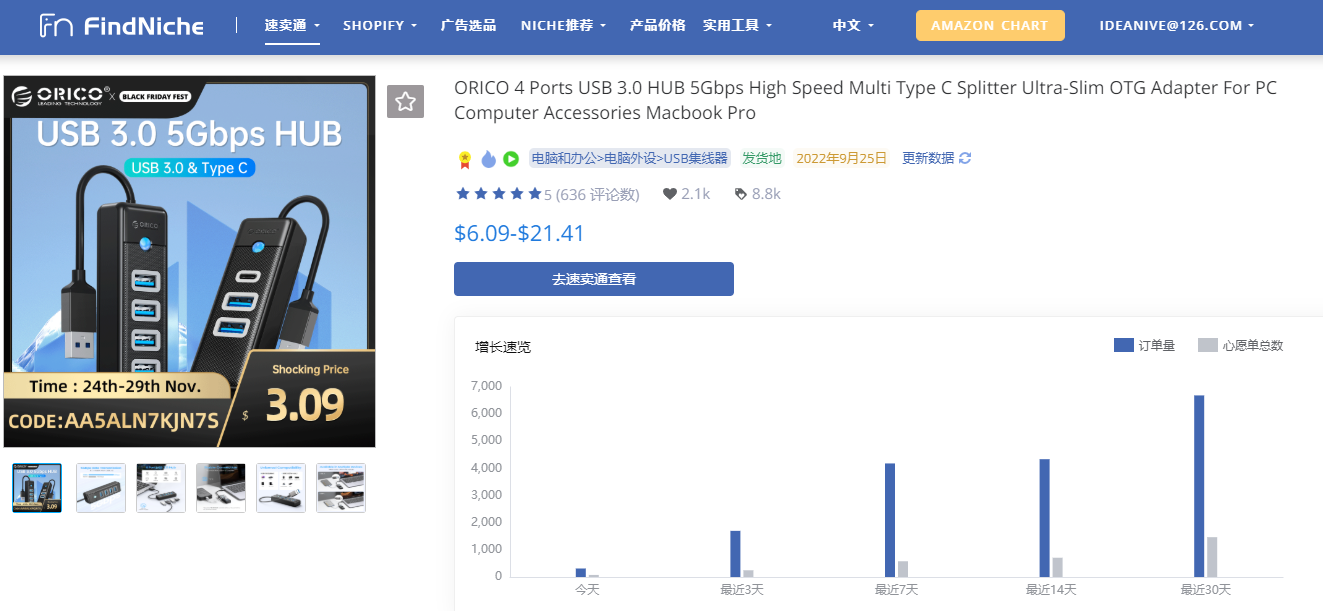This screenshot has width=1323, height=611.
Task: Click the price tag icon near 8.8k
Action: pyautogui.click(x=741, y=194)
